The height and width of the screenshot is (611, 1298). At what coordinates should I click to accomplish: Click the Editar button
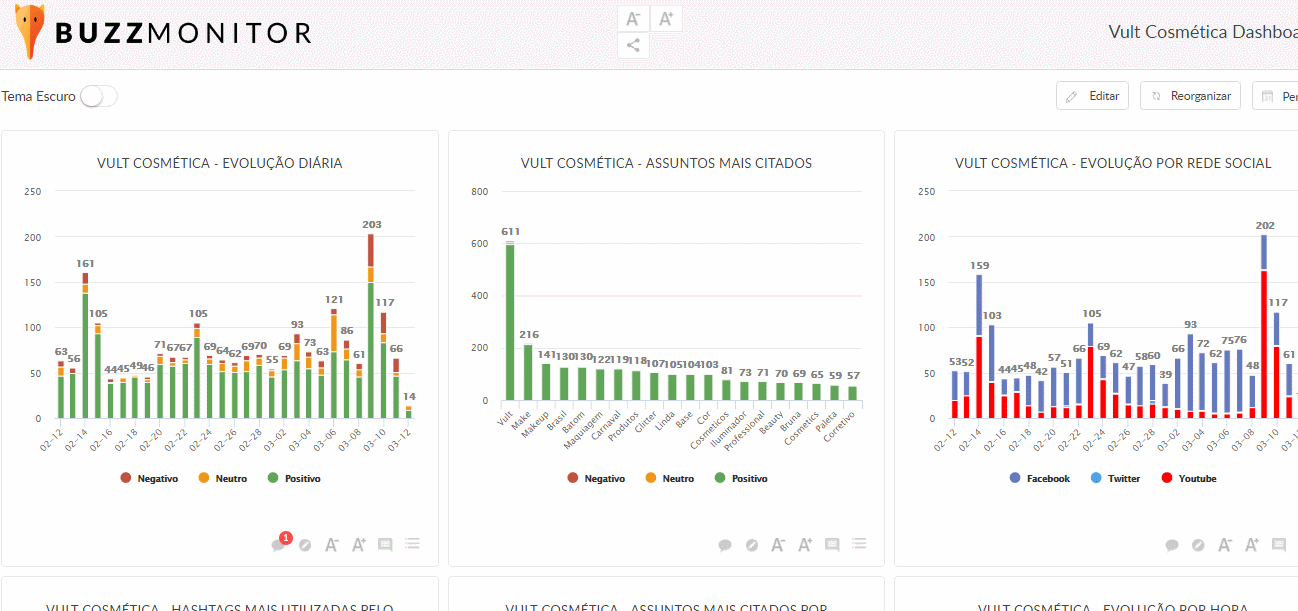tap(1092, 96)
